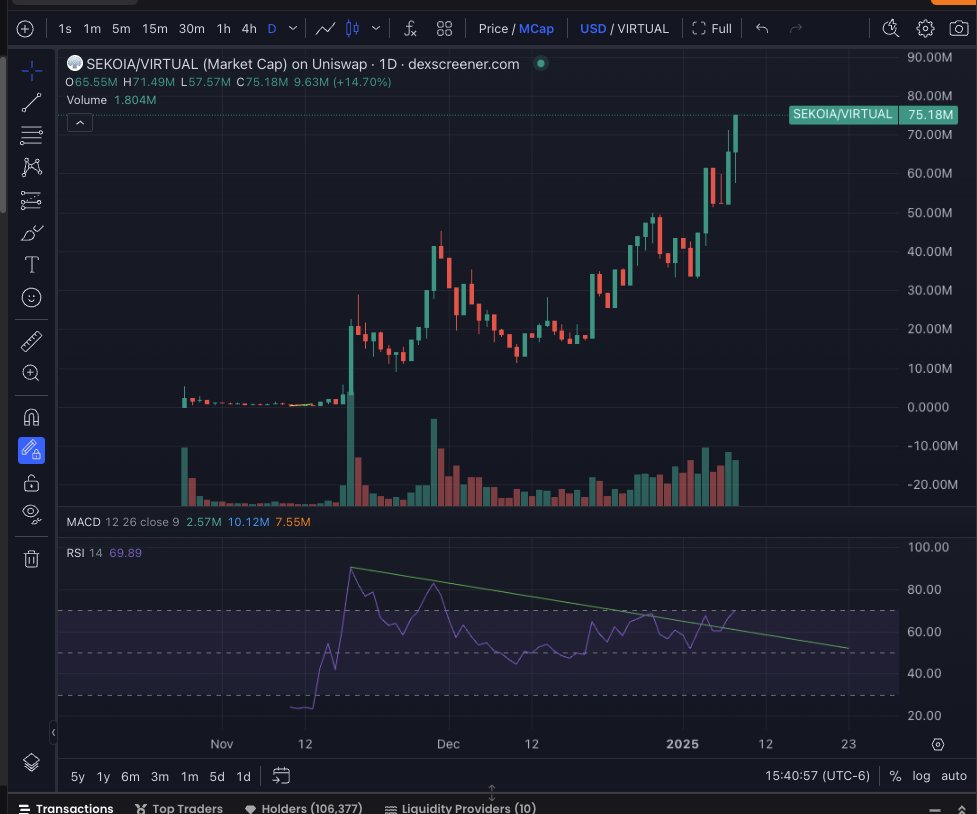Collapse the left drawing toolbar arrow
977x814 pixels.
click(x=53, y=732)
